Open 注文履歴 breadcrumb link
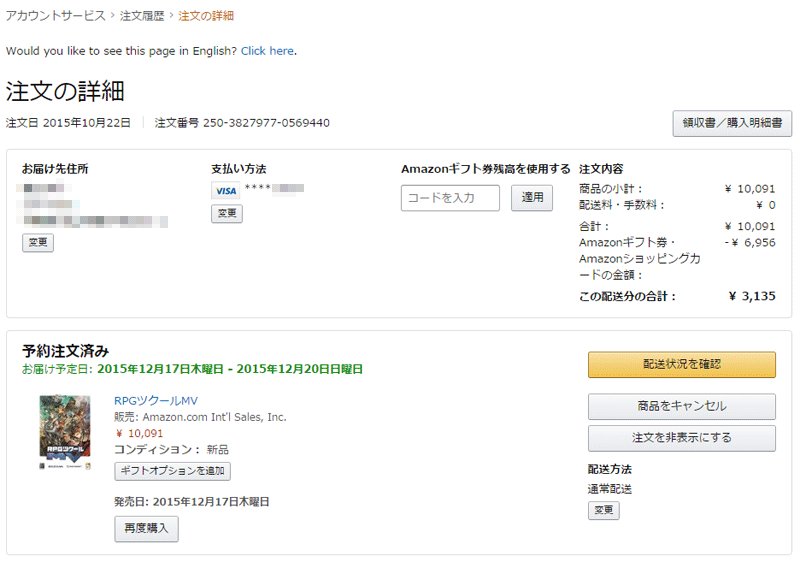Image resolution: width=800 pixels, height=562 pixels. tap(142, 16)
